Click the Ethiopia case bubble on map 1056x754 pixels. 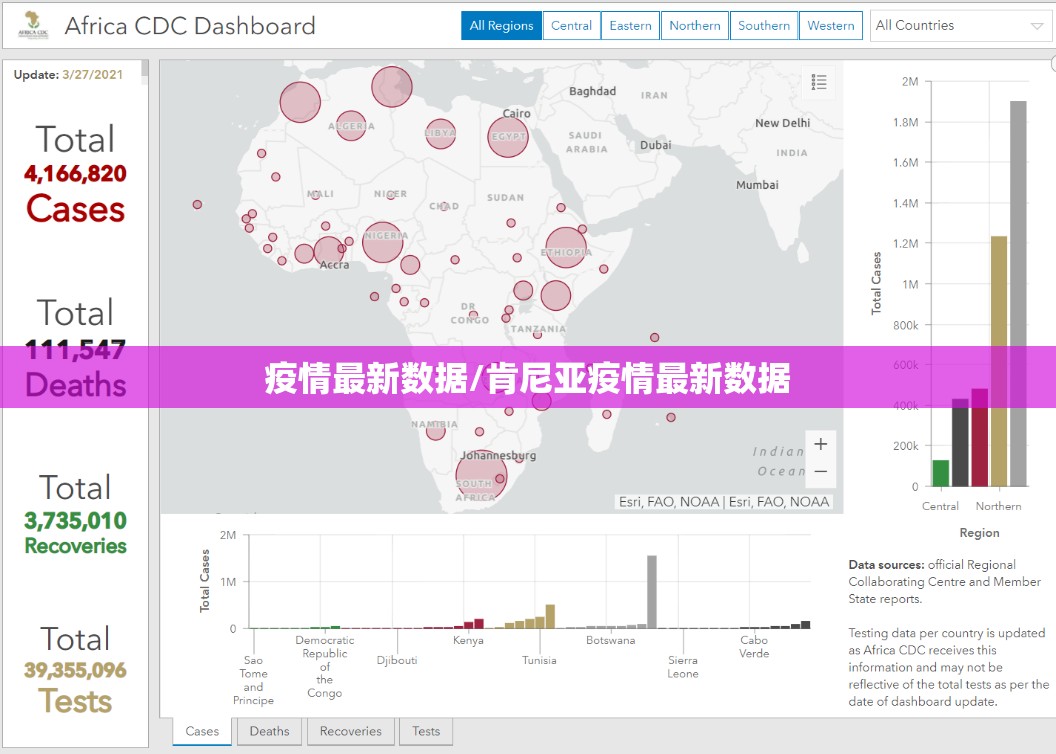tap(565, 248)
